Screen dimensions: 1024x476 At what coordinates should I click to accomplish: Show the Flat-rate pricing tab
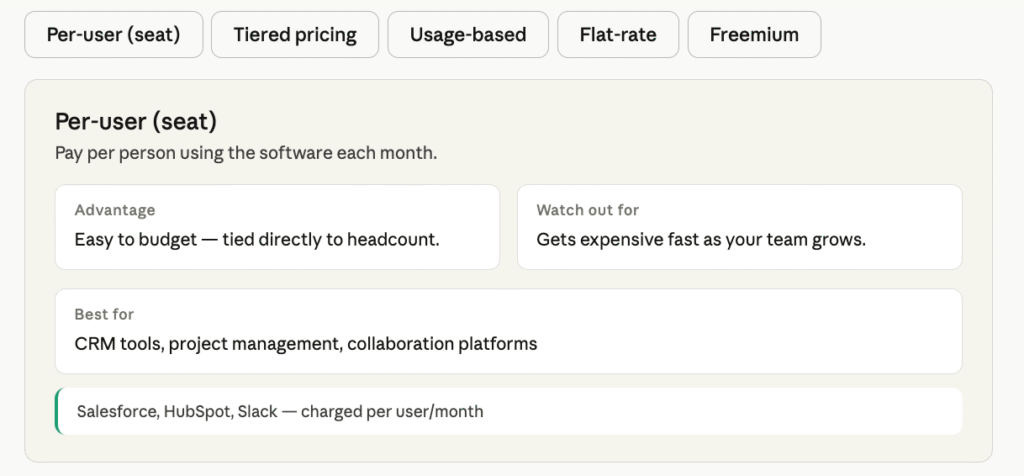point(618,35)
